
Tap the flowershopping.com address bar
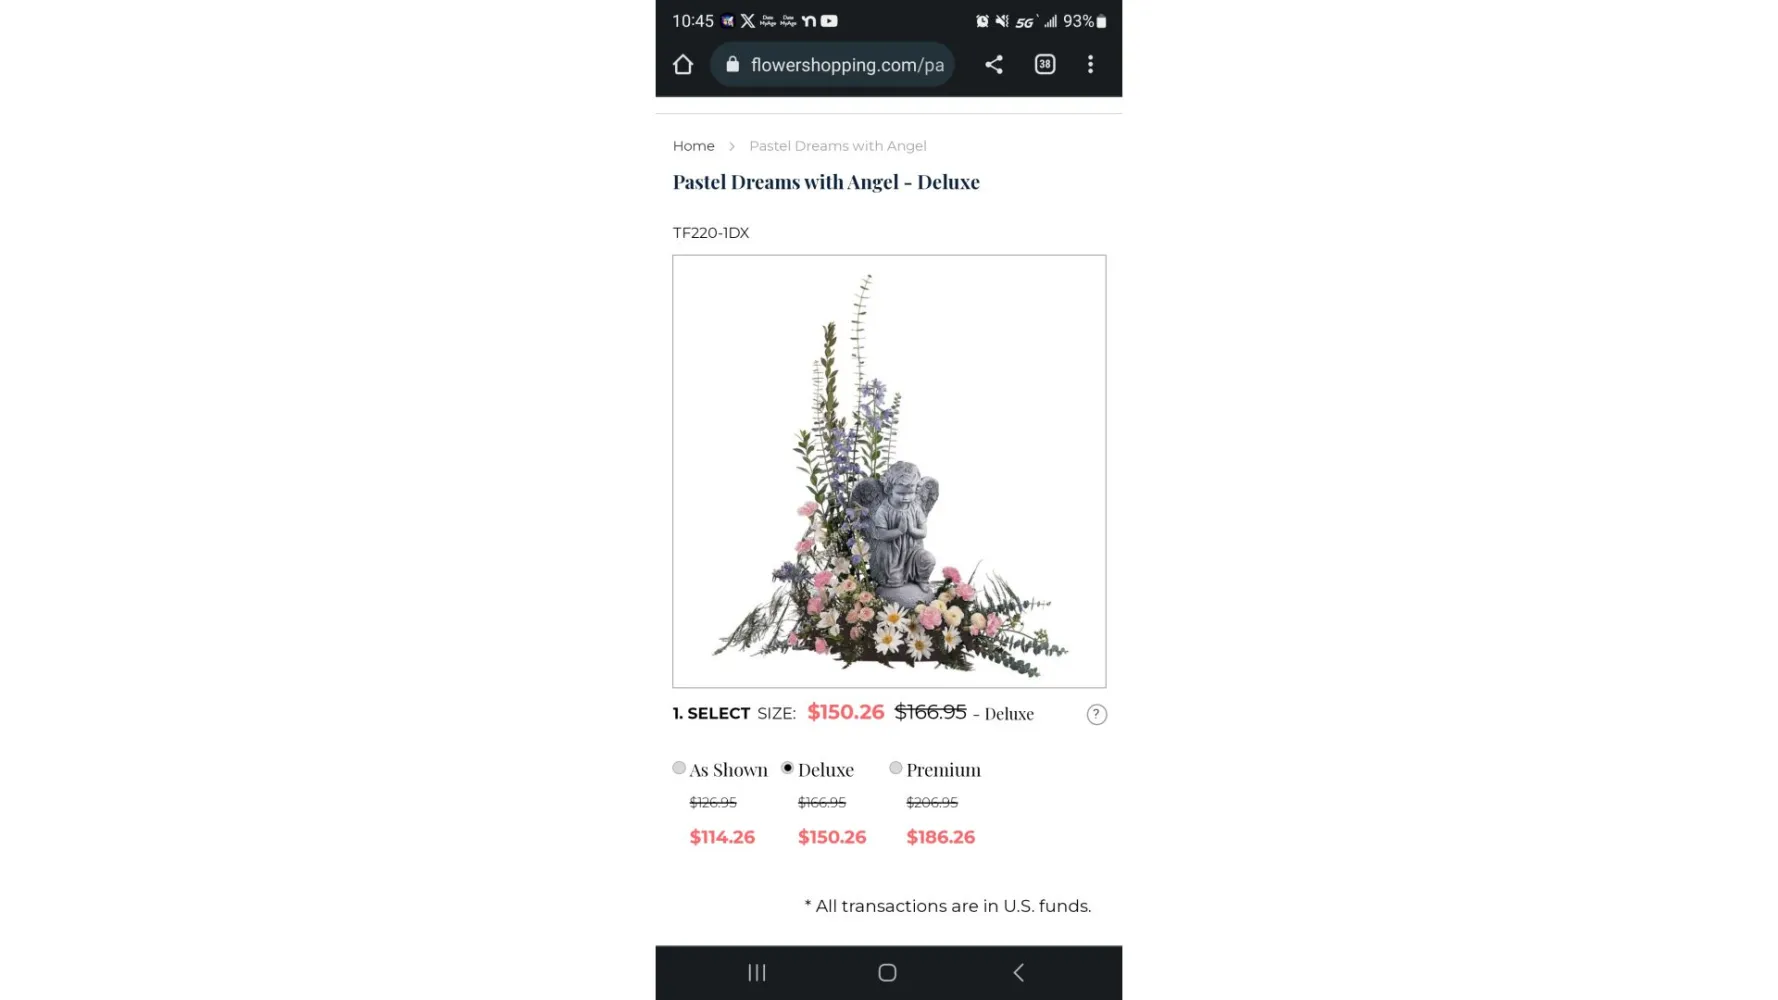pyautogui.click(x=833, y=65)
